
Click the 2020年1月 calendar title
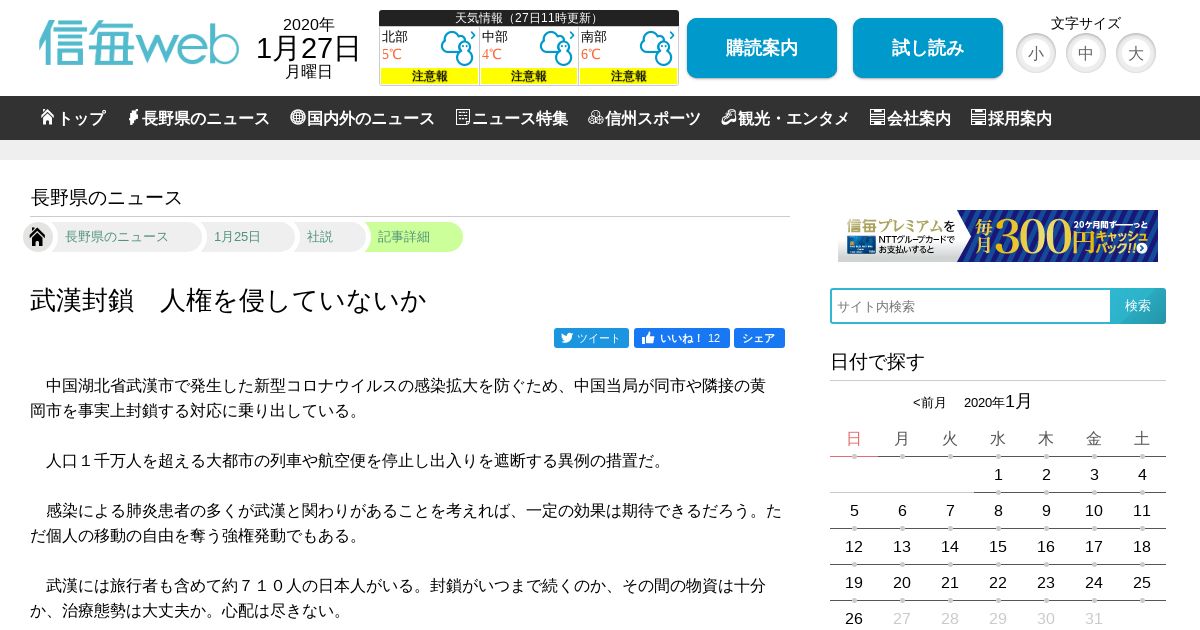tap(998, 402)
